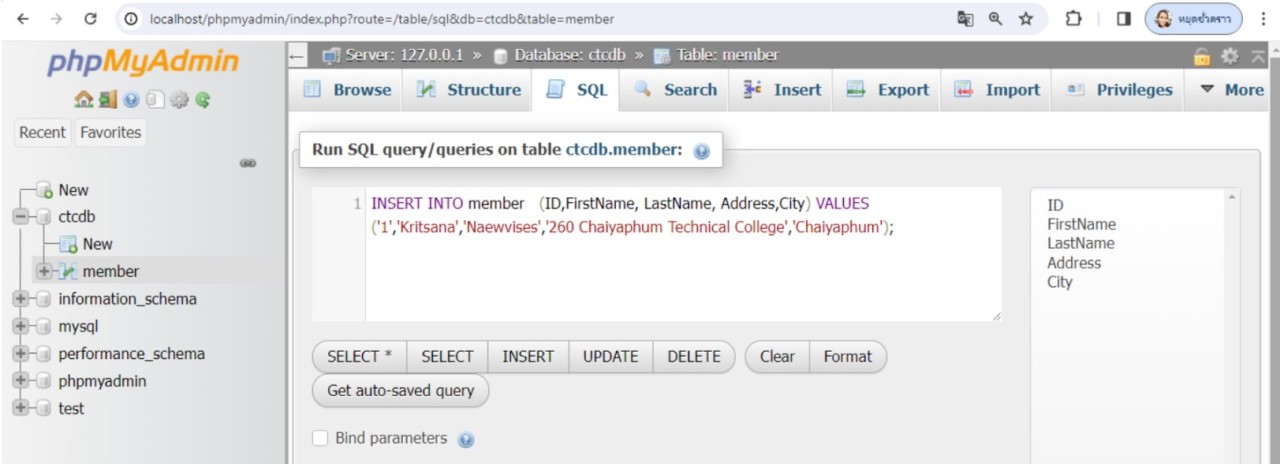This screenshot has width=1280, height=464.
Task: Click the SQL query help icon
Action: [701, 151]
